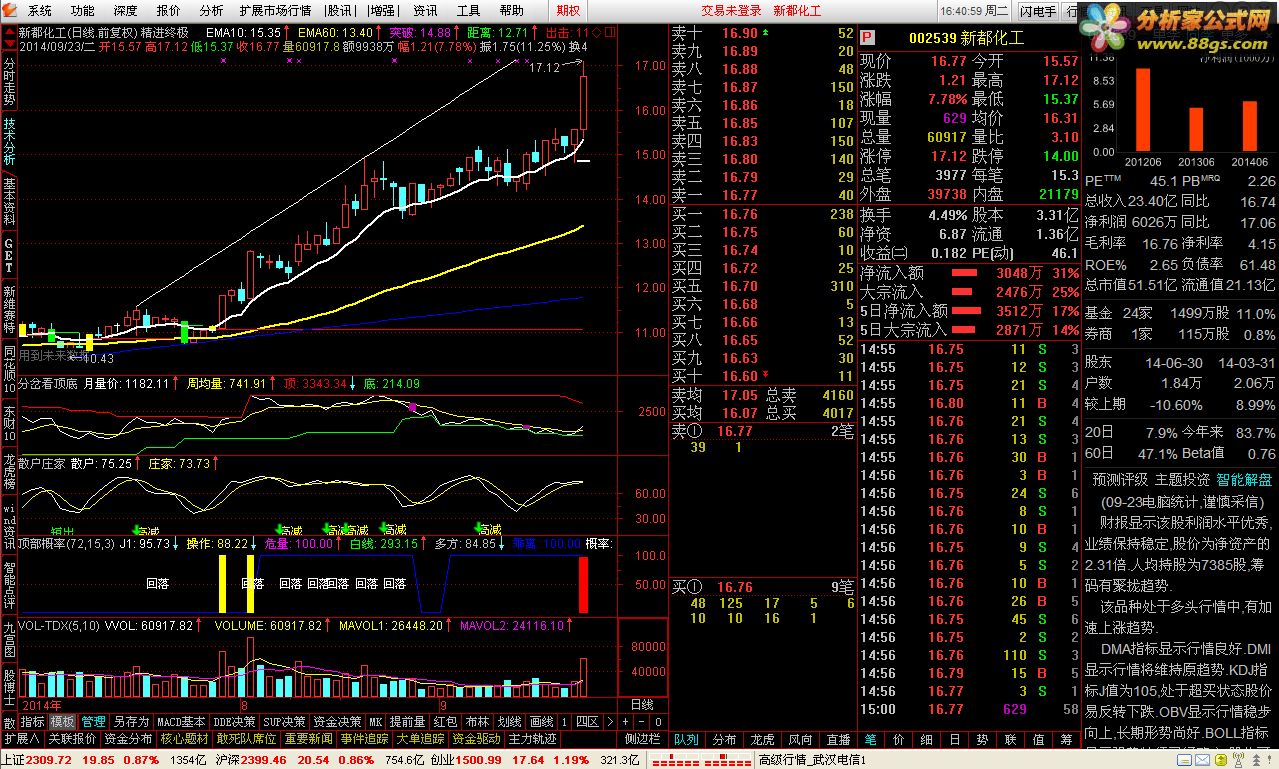Open the 工具 menu
The height and width of the screenshot is (769, 1279).
point(468,11)
